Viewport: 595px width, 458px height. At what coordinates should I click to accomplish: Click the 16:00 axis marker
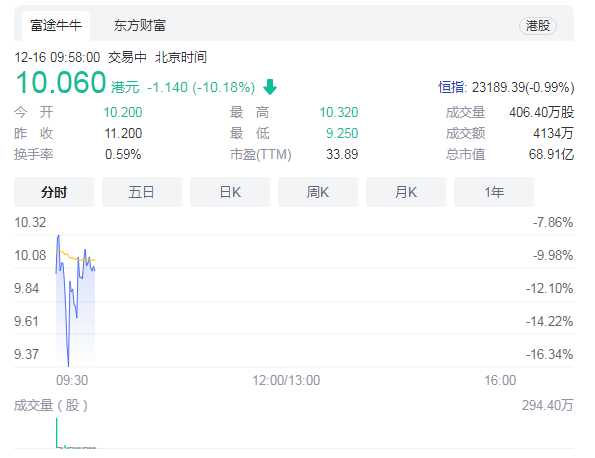(500, 380)
